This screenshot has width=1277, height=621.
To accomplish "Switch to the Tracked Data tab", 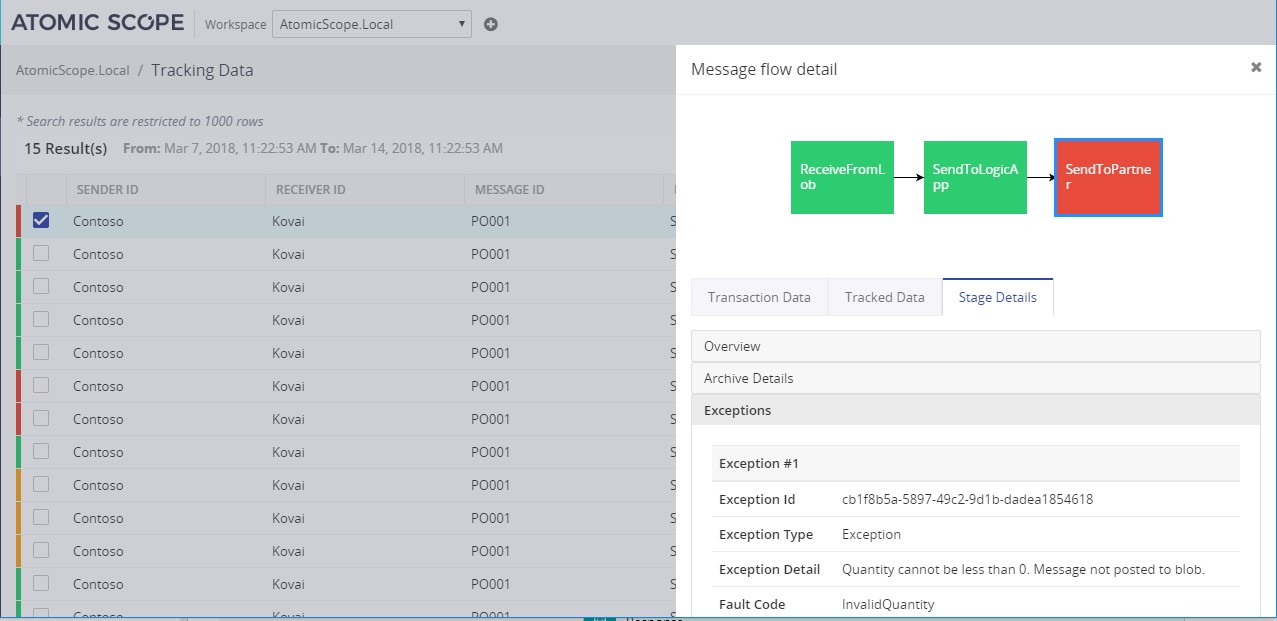I will pos(884,297).
